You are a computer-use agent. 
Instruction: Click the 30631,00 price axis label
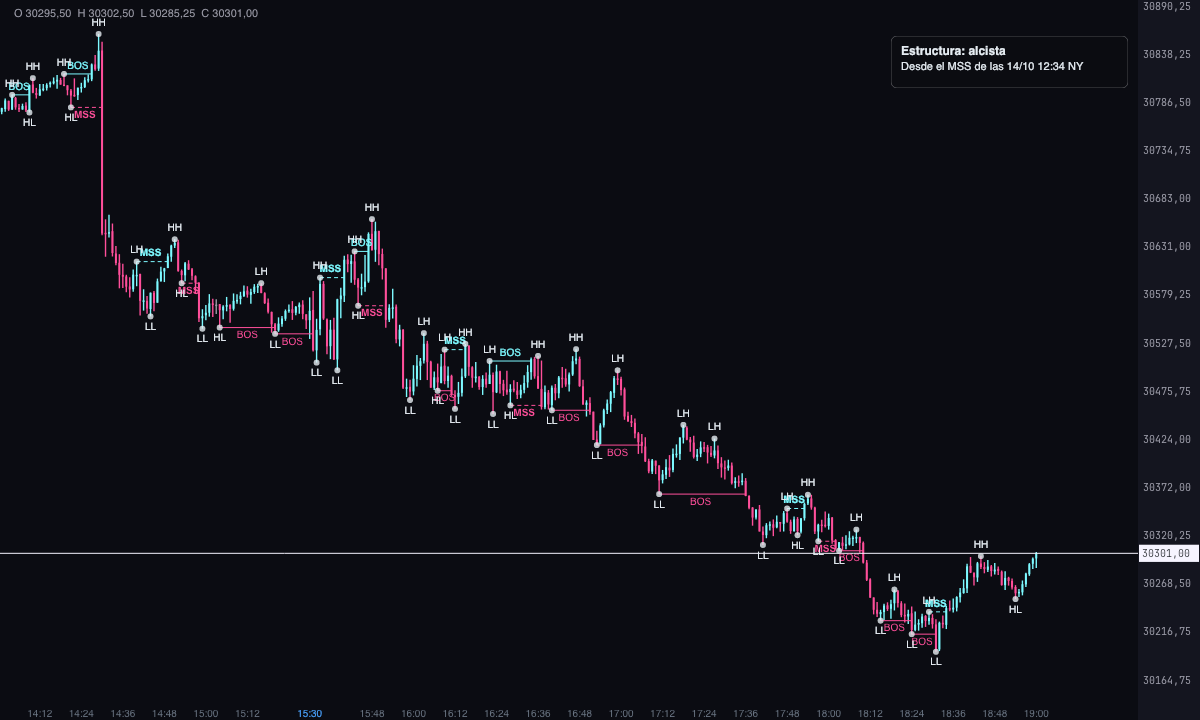pyautogui.click(x=1167, y=246)
